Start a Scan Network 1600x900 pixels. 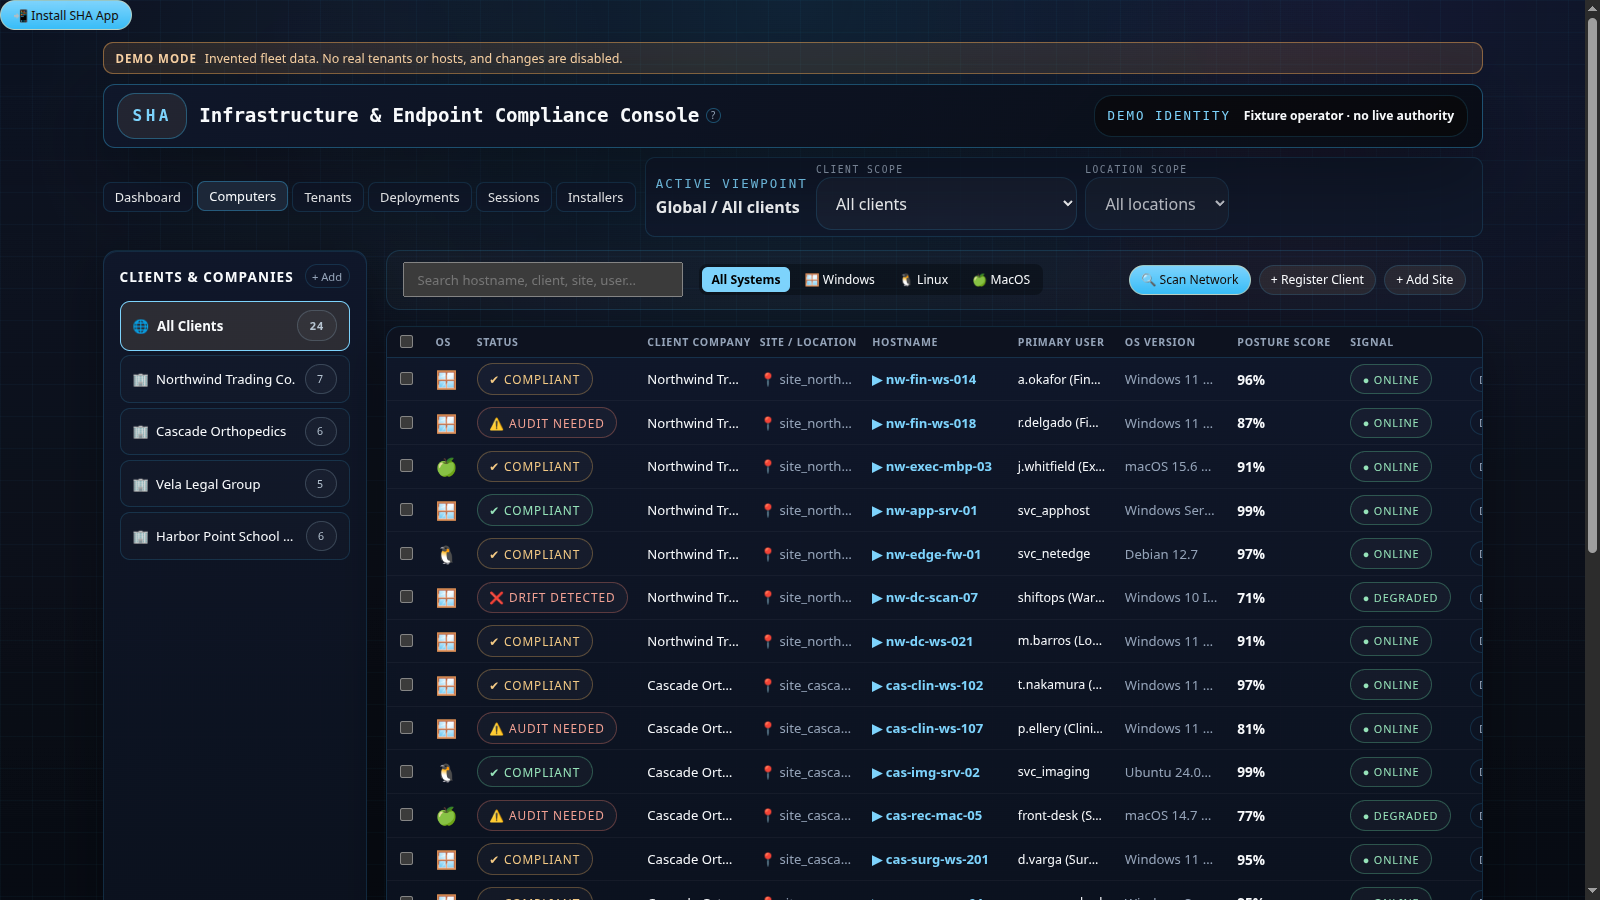pos(1190,280)
